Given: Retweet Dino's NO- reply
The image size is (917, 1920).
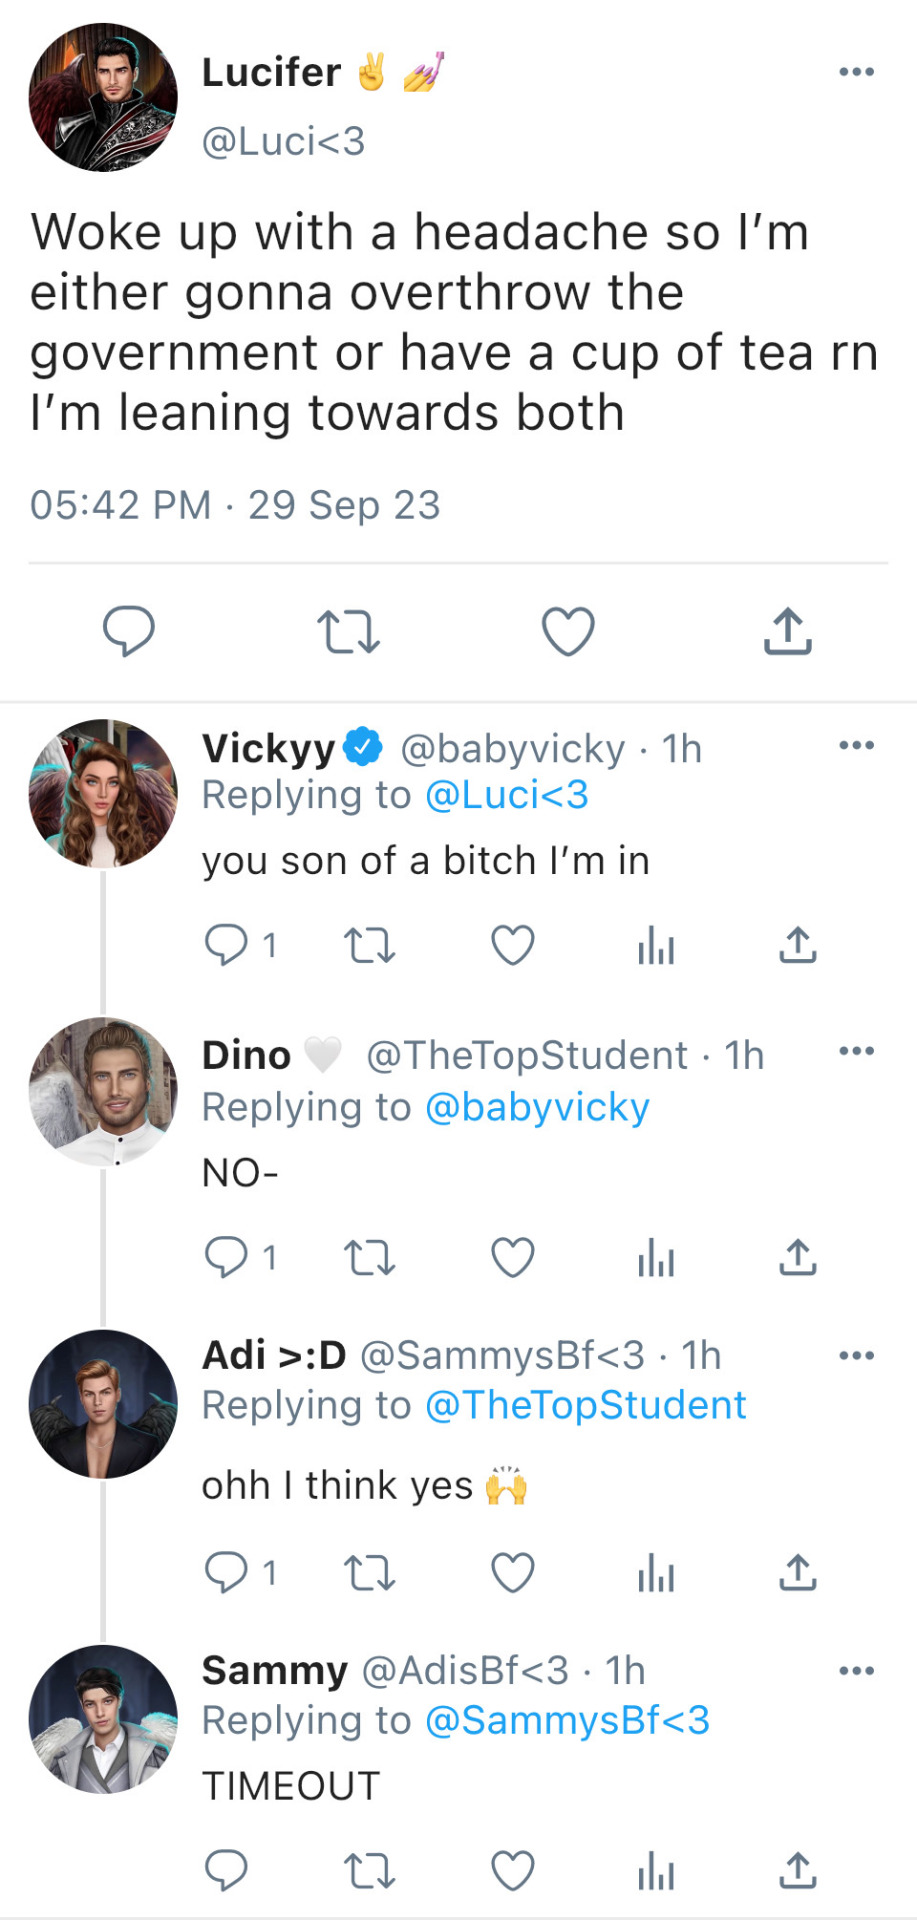Looking at the screenshot, I should [369, 1258].
